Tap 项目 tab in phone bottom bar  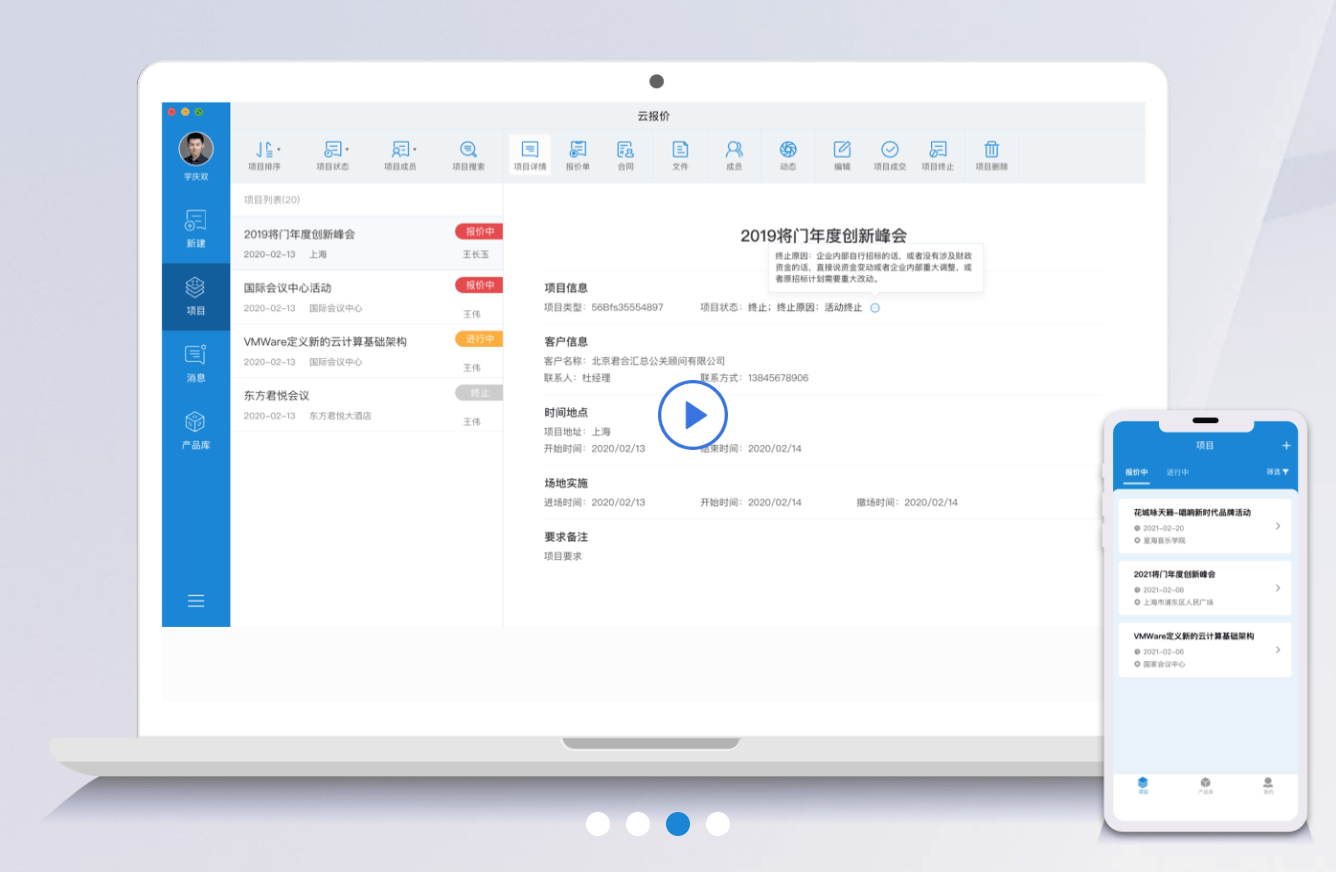coord(1143,785)
